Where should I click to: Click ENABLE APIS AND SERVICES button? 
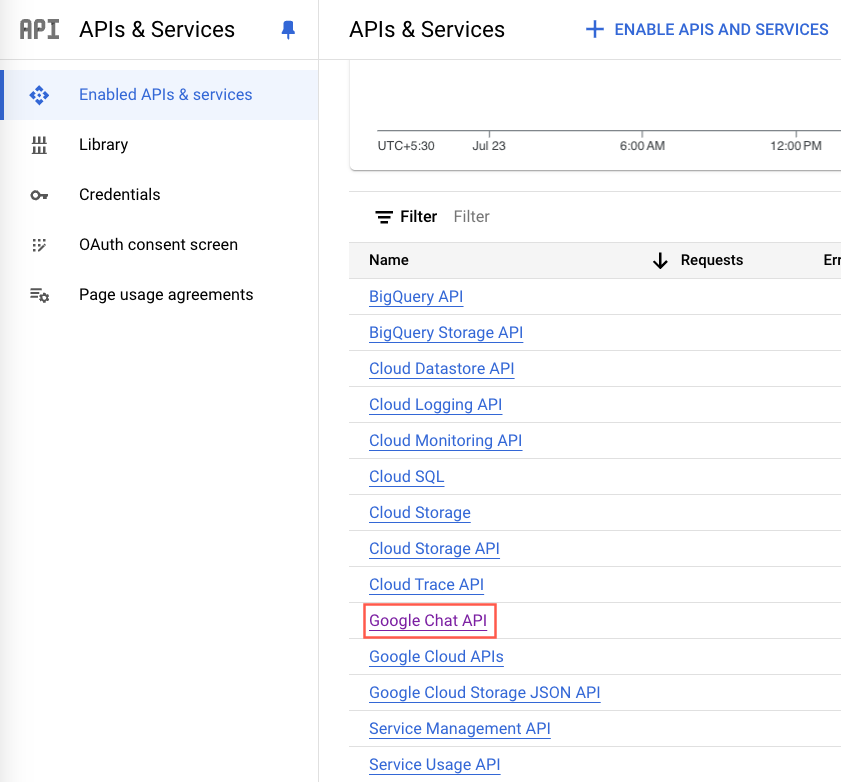tap(707, 29)
